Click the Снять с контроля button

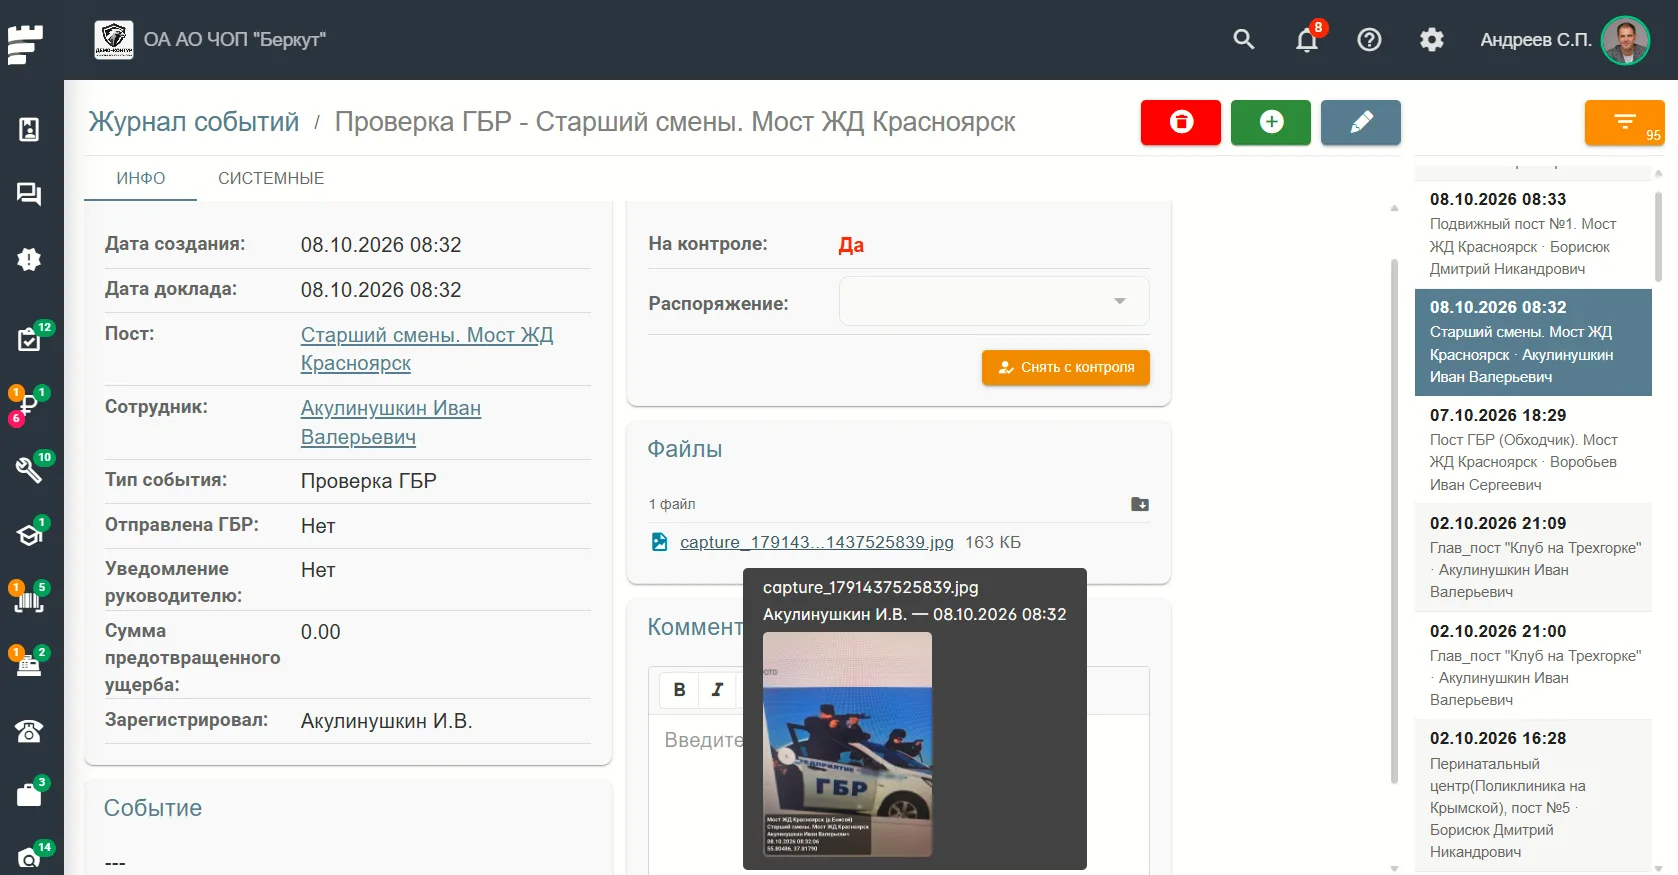point(1066,367)
